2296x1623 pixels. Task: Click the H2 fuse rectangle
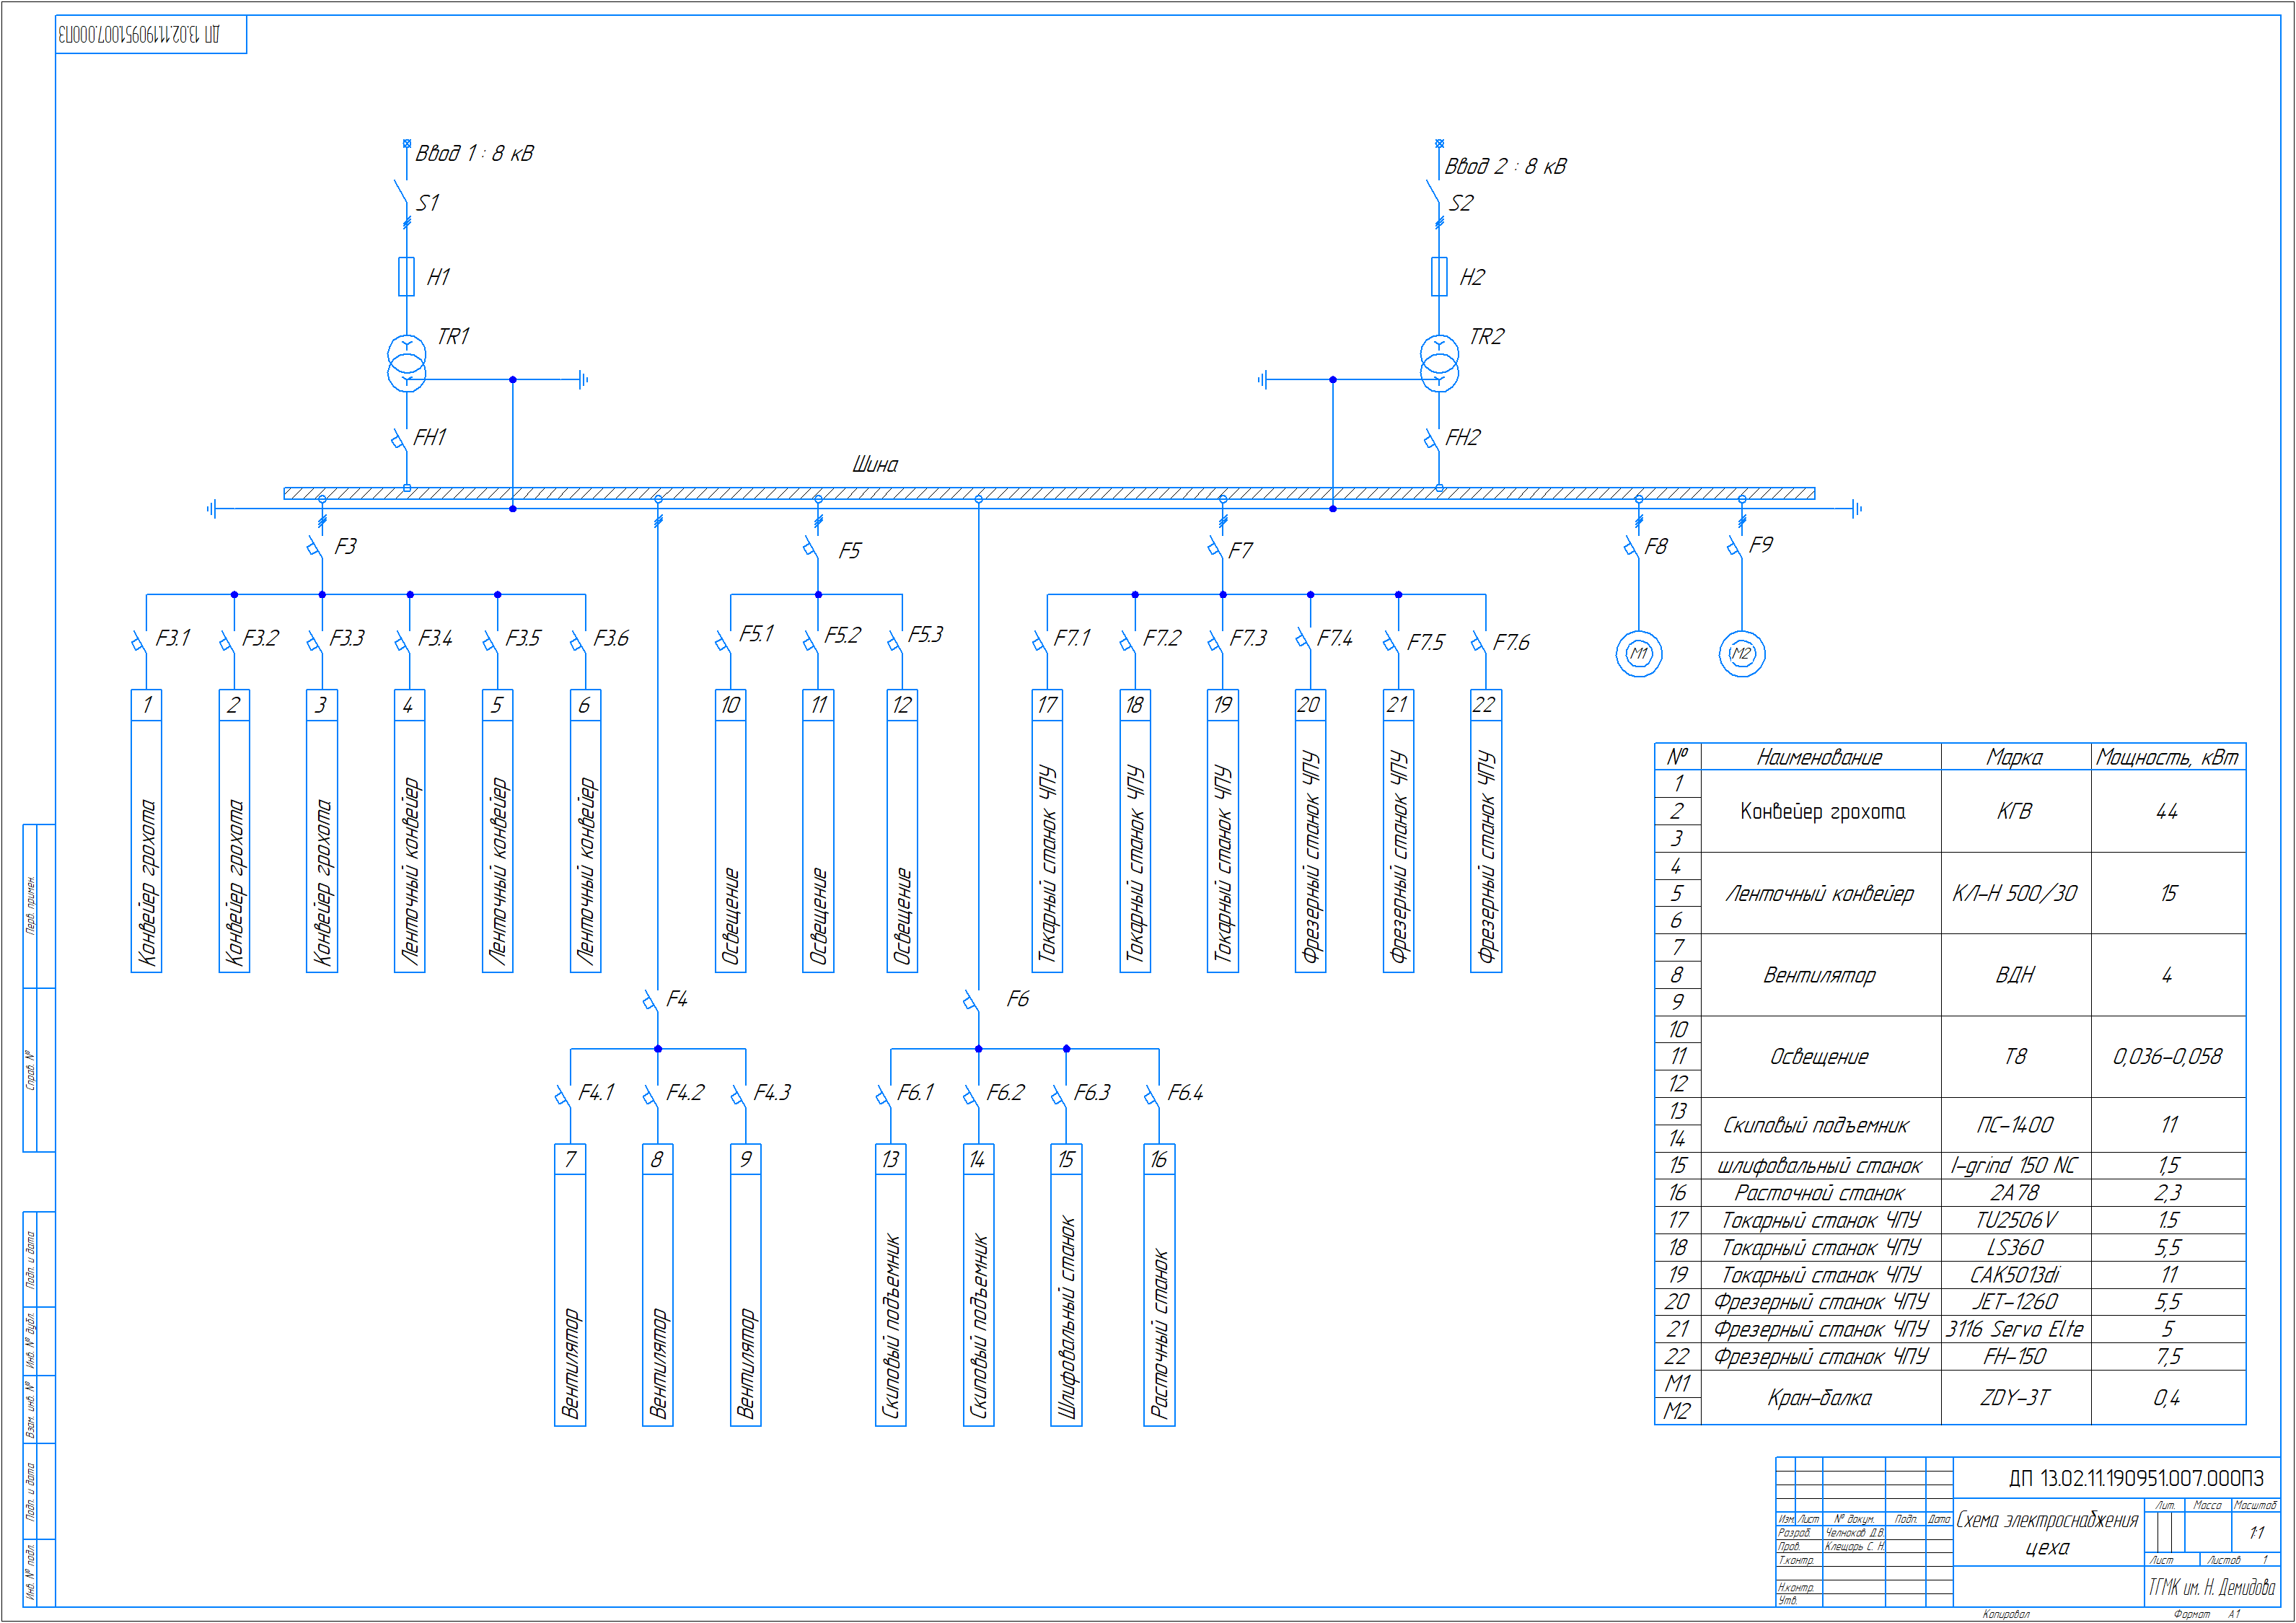pyautogui.click(x=1438, y=276)
